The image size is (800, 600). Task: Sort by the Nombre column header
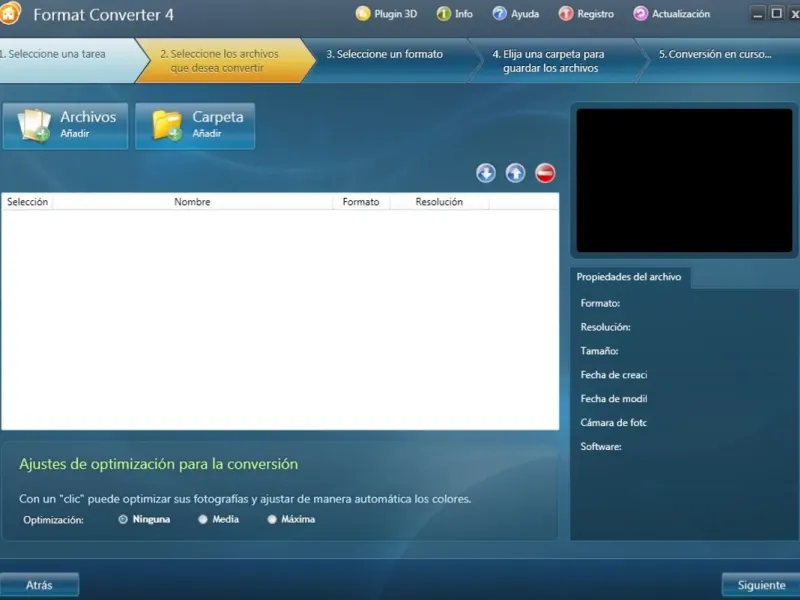pos(192,202)
